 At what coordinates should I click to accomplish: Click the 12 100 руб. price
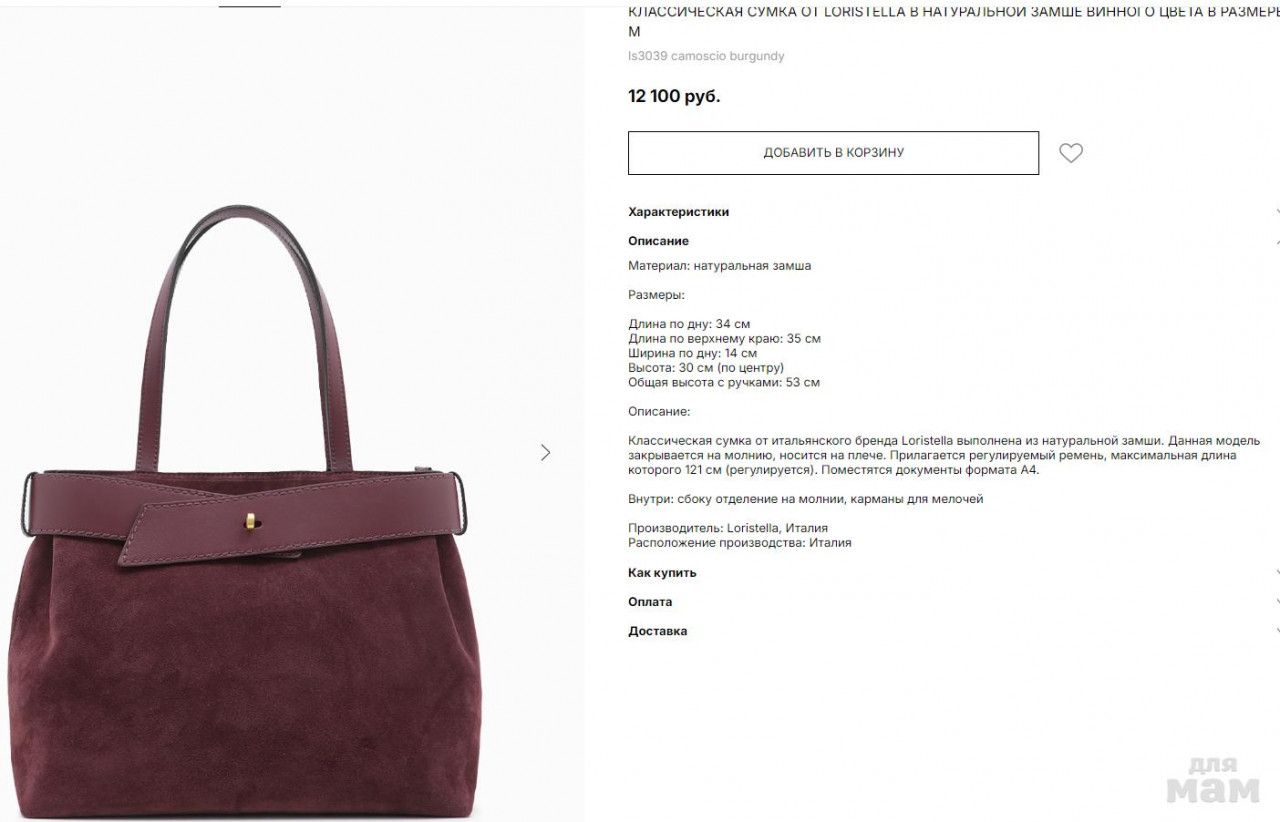click(674, 96)
